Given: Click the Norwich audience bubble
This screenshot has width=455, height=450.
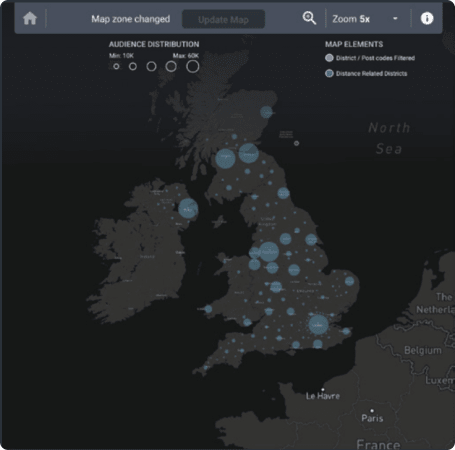Looking at the screenshot, I should pos(349,281).
